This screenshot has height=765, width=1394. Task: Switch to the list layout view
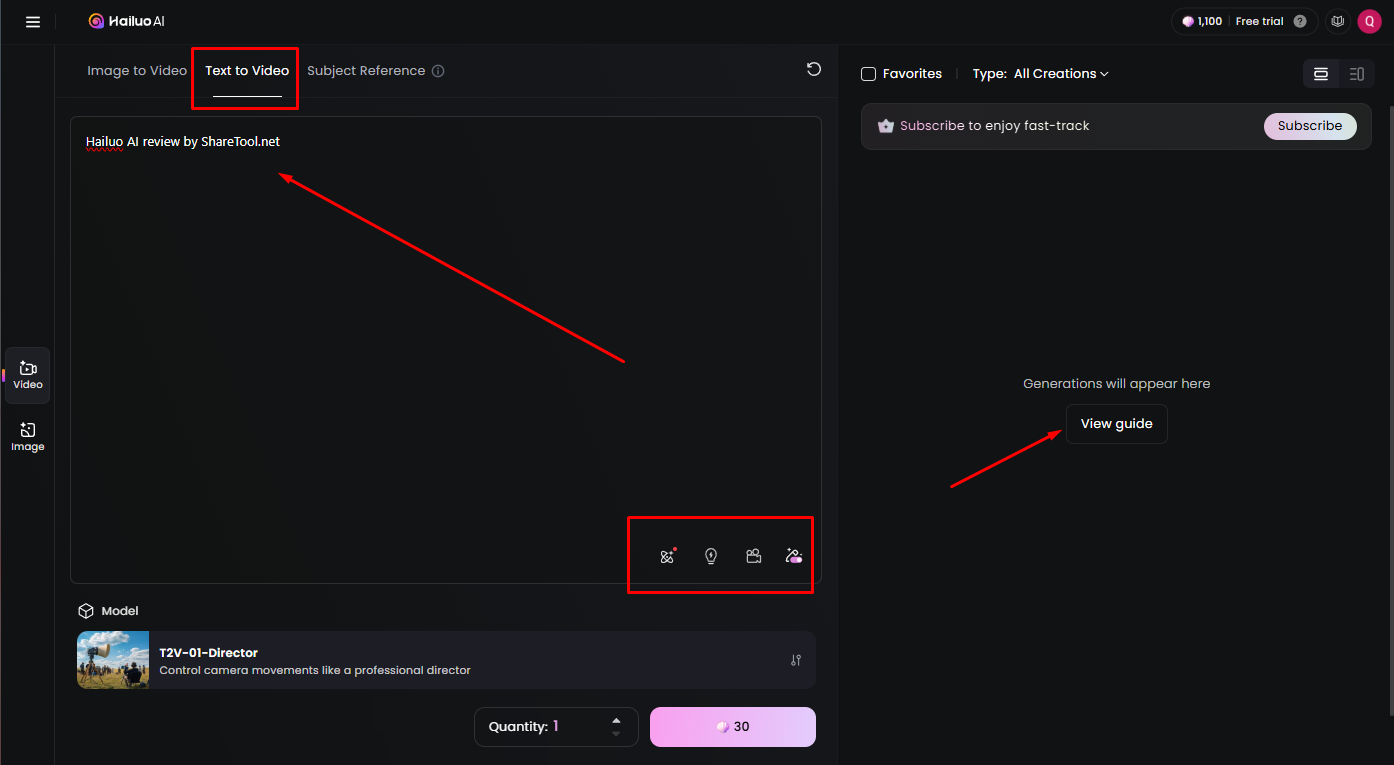1357,74
